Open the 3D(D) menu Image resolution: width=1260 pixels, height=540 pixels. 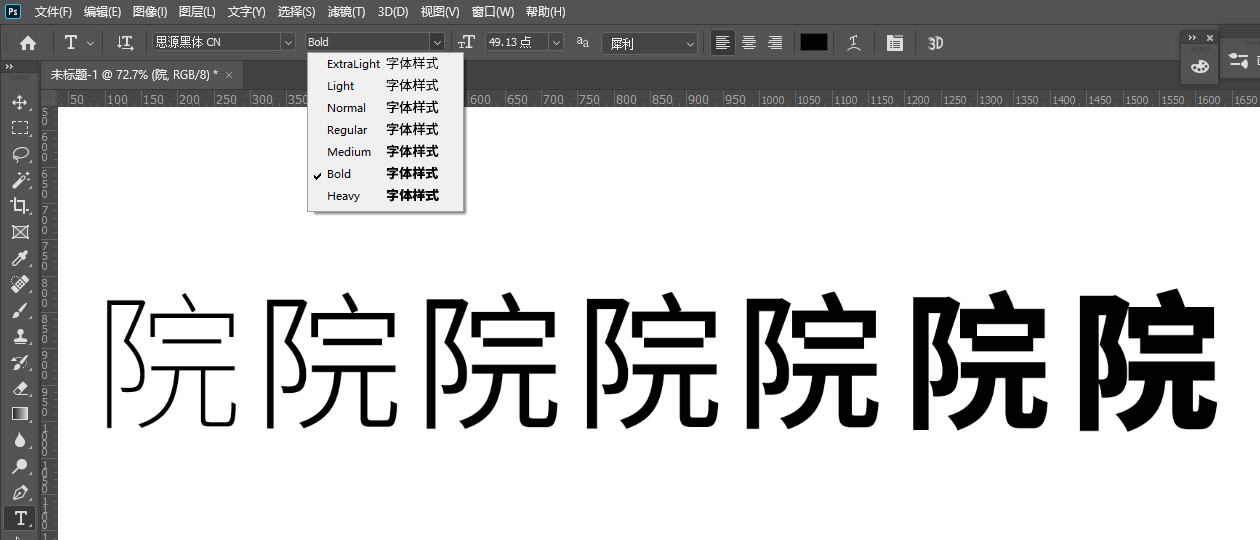[x=393, y=12]
